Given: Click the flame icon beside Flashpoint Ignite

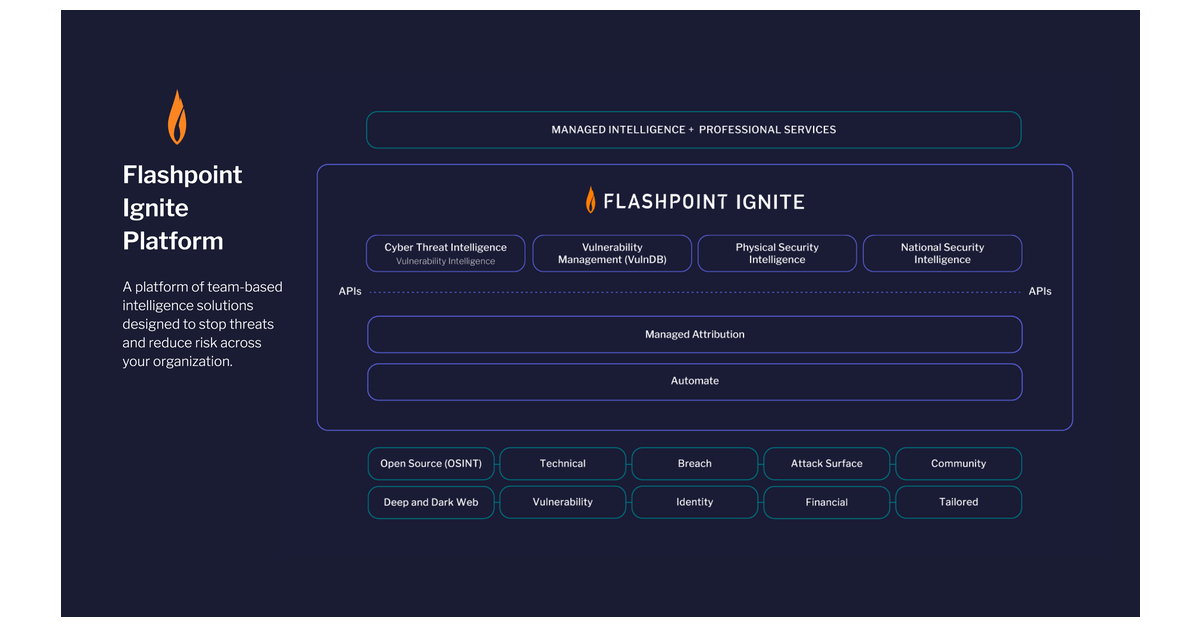Looking at the screenshot, I should pos(591,200).
